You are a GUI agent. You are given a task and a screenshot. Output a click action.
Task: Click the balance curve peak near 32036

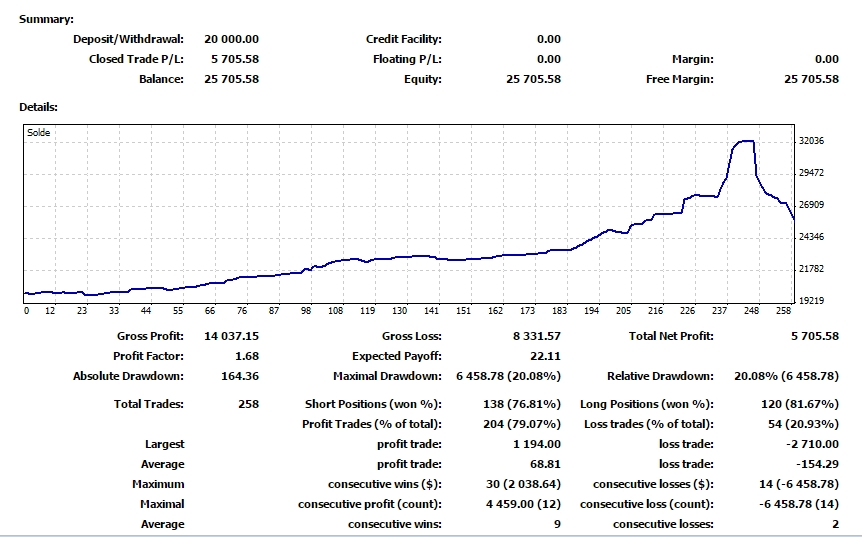[745, 141]
